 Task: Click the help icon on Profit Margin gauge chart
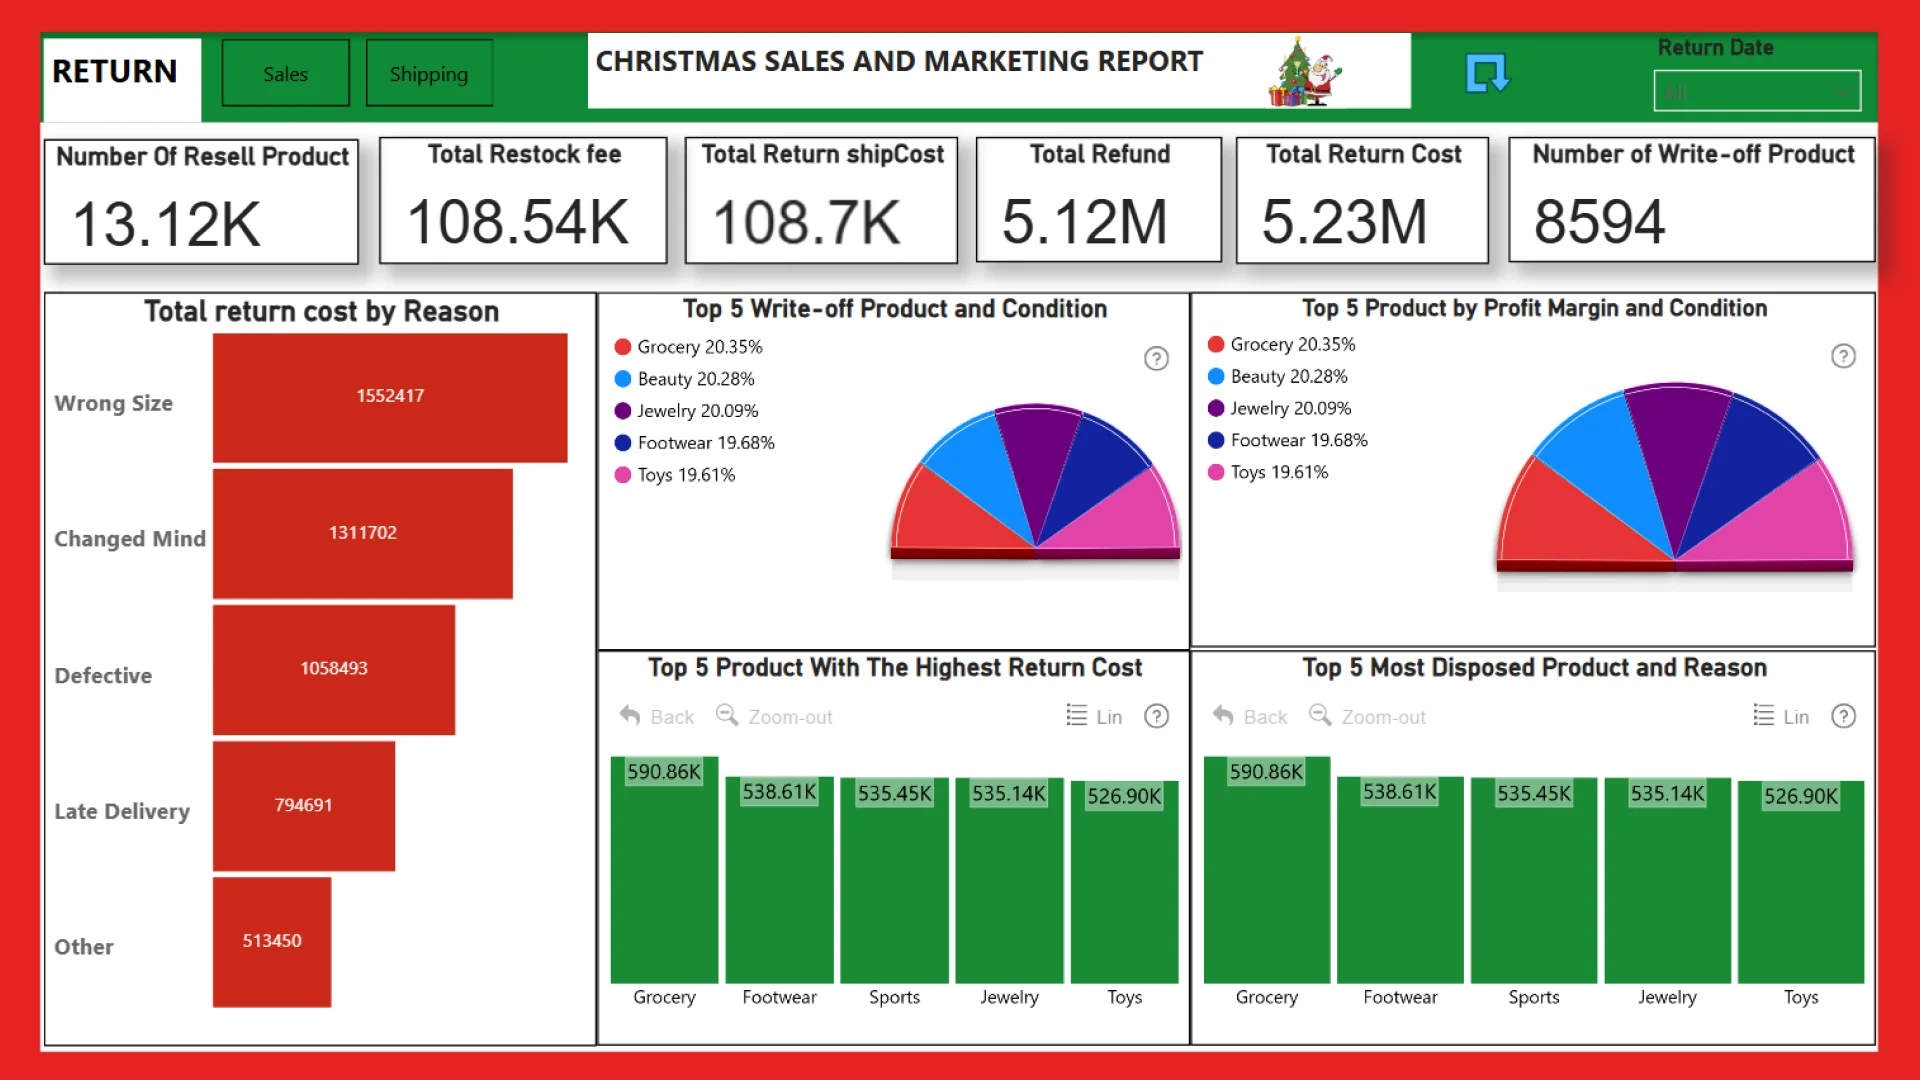1843,356
